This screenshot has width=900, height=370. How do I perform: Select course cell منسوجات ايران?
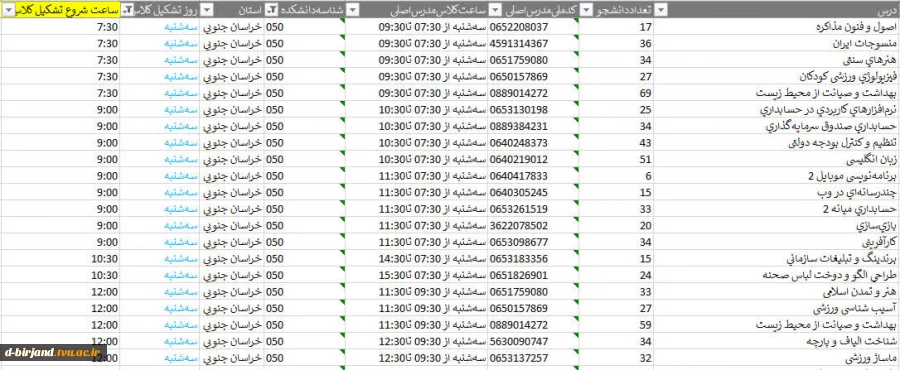[777, 44]
